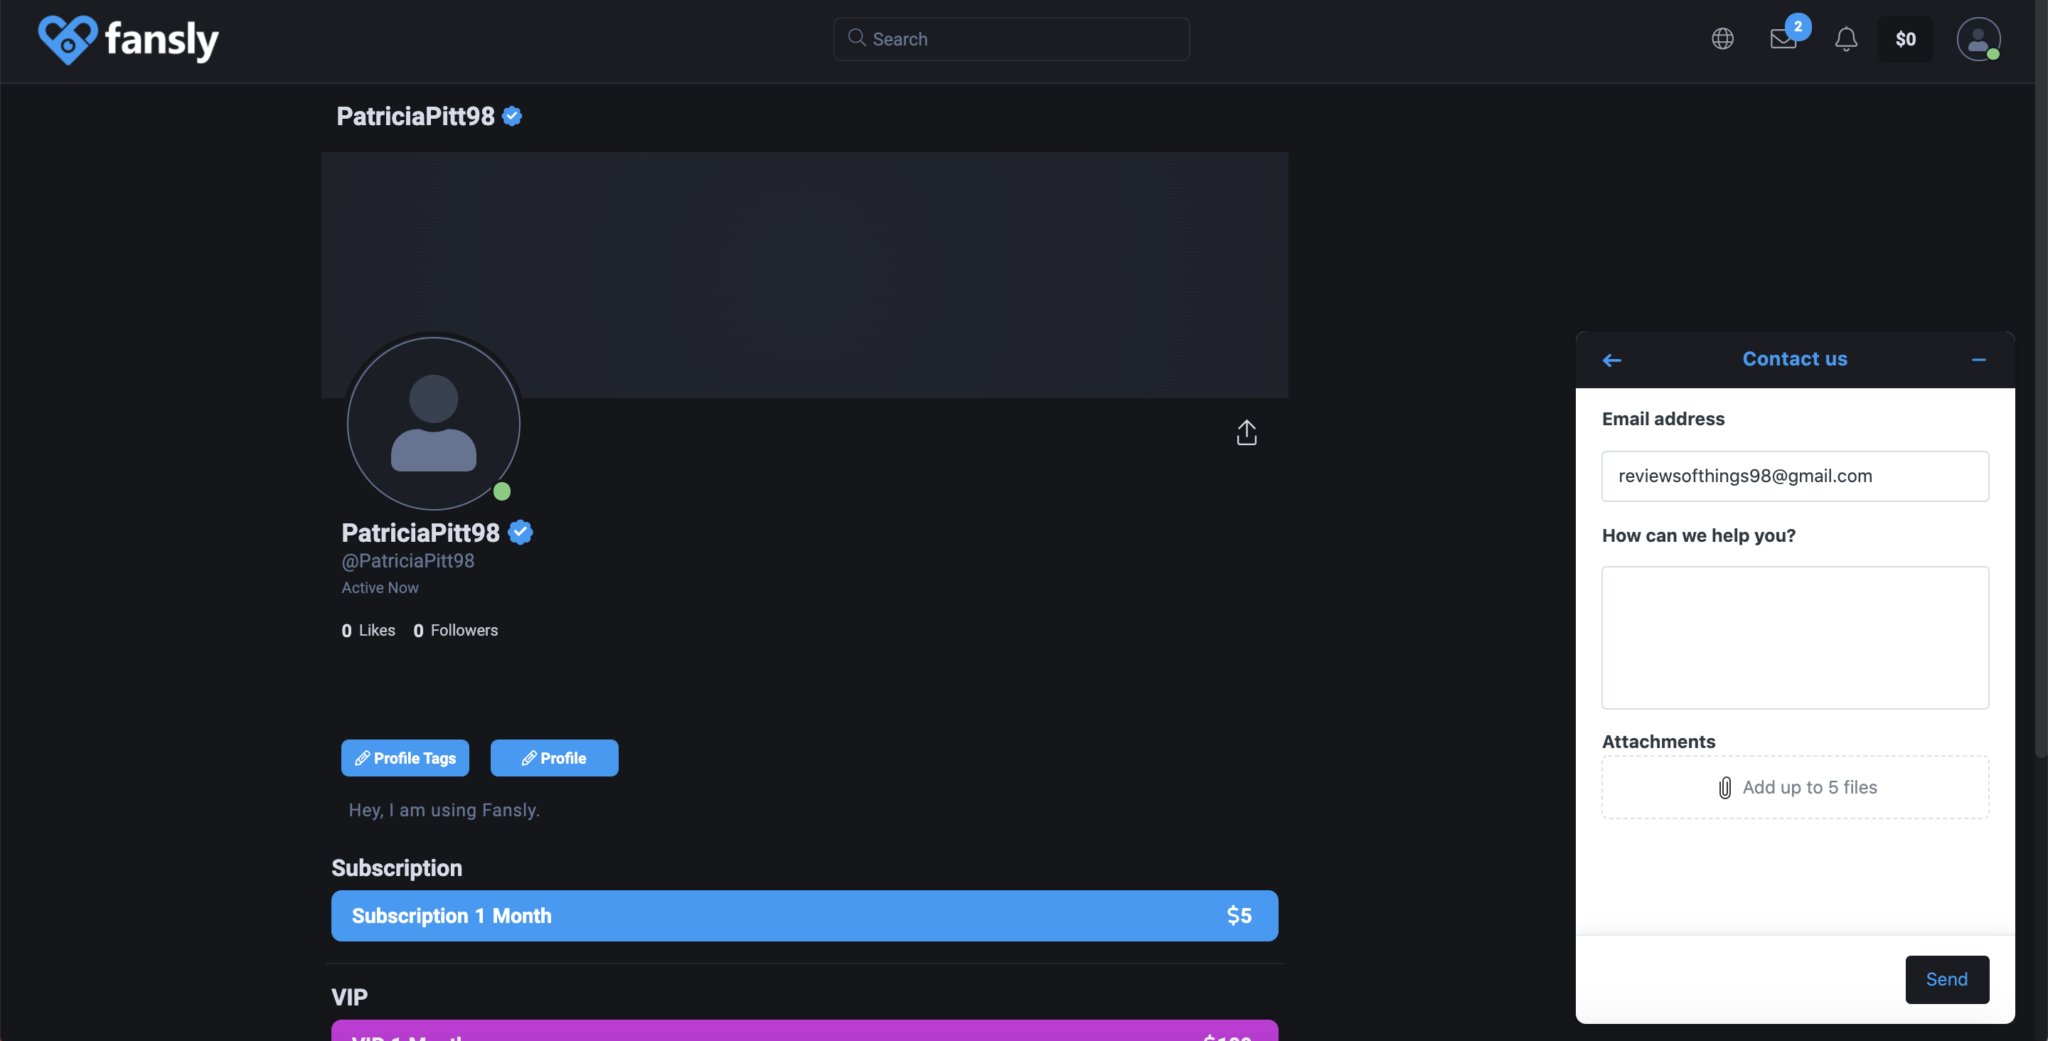Viewport: 2048px width, 1041px height.
Task: Open the 0 Followers link
Action: coord(455,630)
